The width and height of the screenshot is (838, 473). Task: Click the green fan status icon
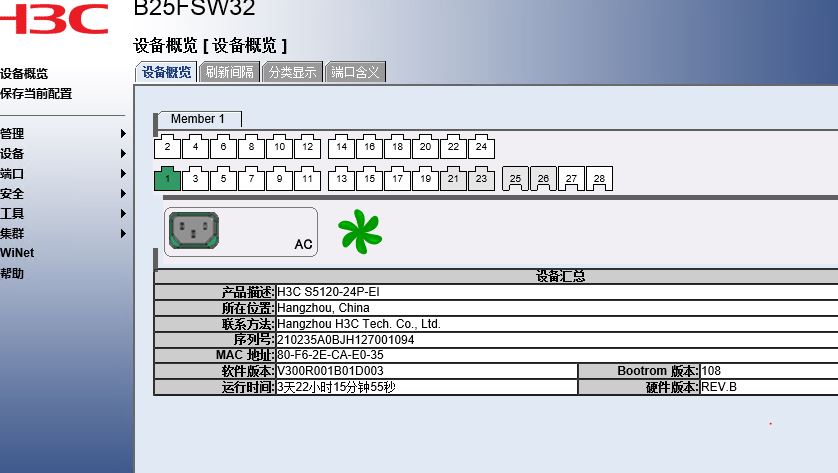coord(360,231)
